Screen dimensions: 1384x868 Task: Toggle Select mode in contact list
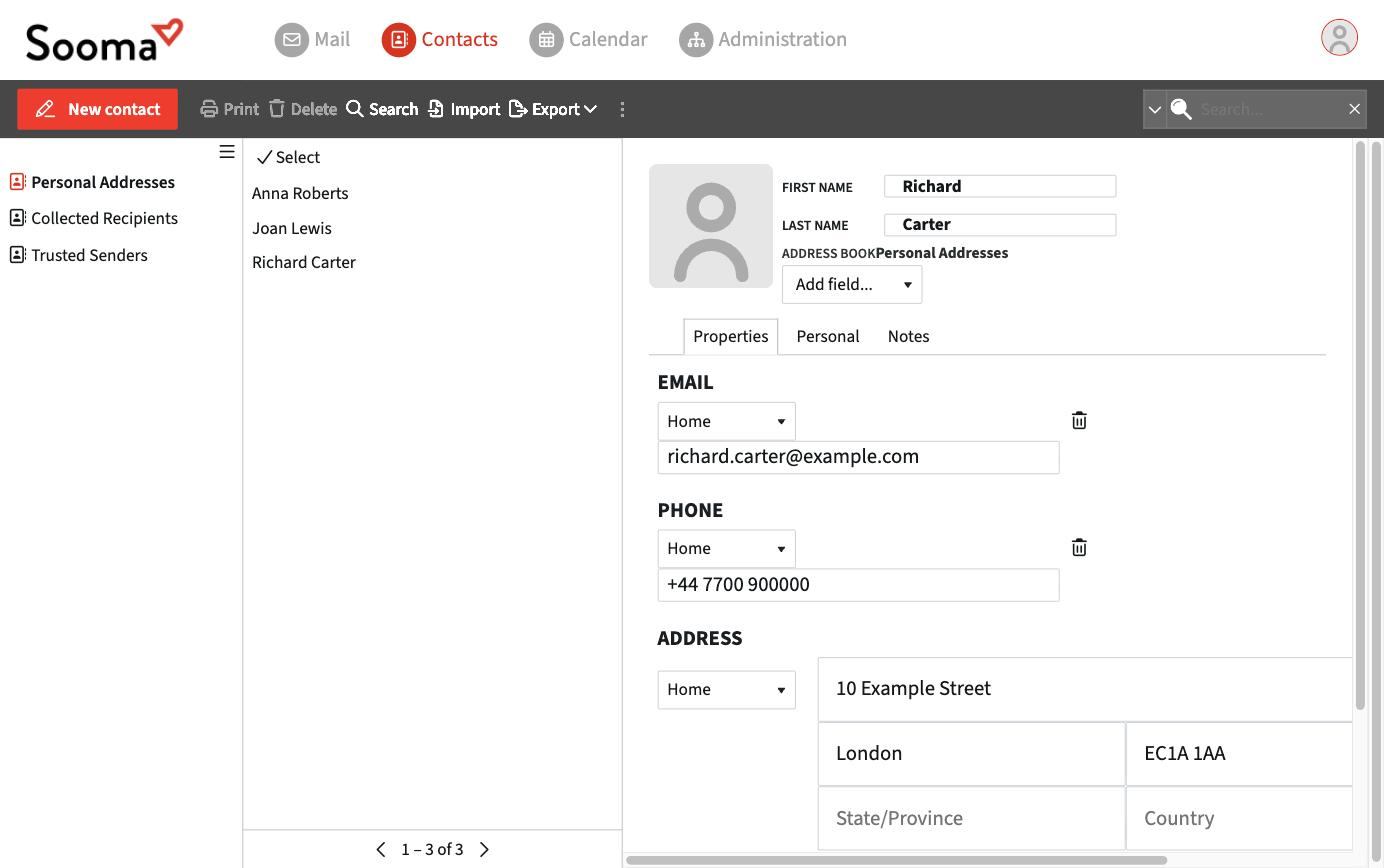pos(288,157)
